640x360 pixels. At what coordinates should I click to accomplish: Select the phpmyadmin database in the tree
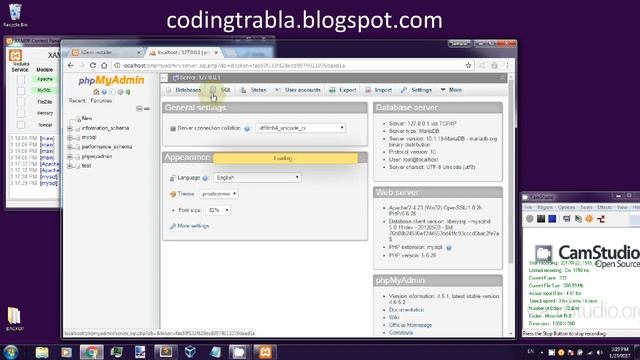tap(97, 156)
